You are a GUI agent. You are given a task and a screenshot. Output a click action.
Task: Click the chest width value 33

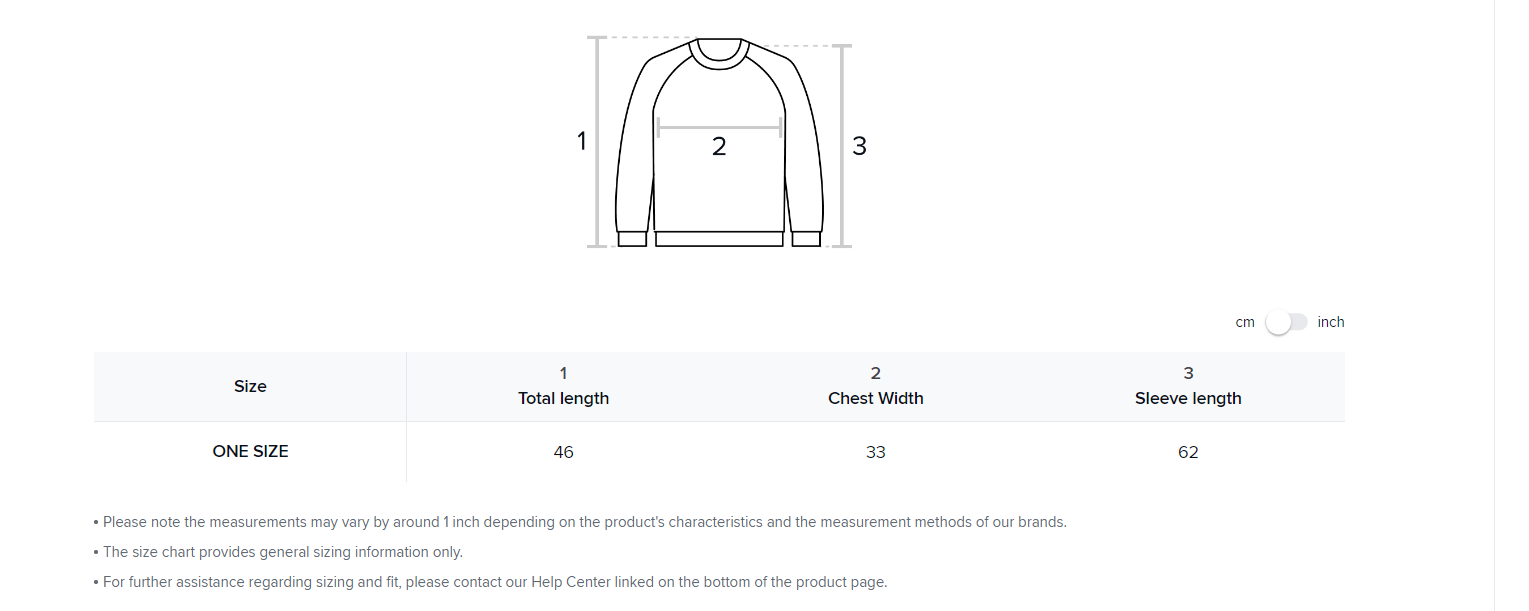click(876, 452)
